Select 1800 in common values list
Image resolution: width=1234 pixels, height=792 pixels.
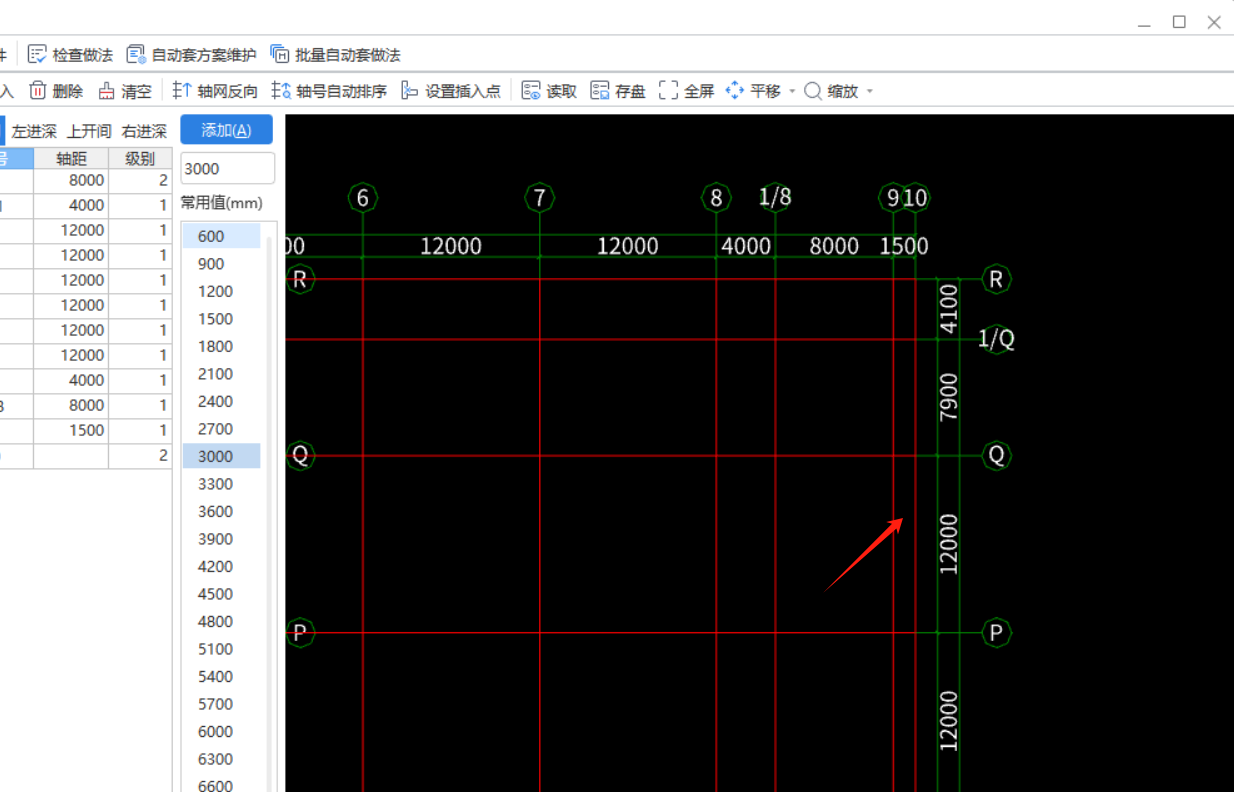point(222,346)
